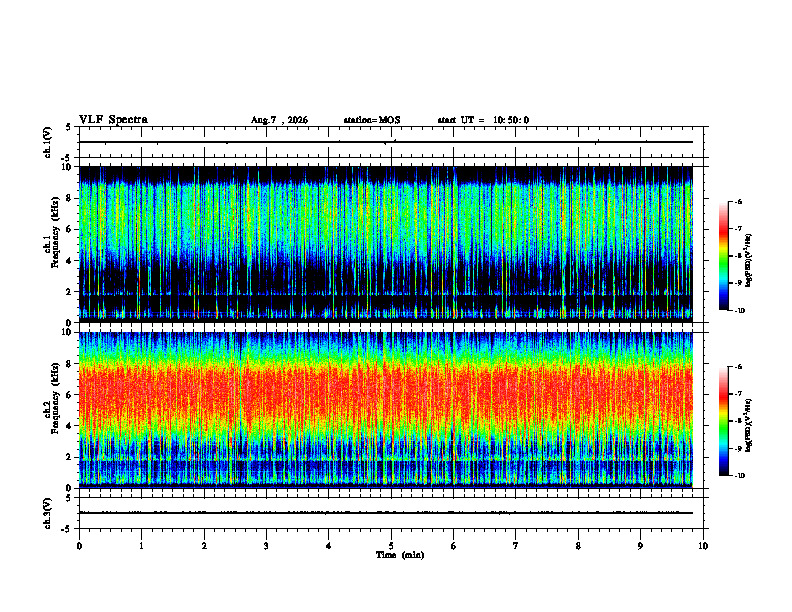
Task: Click the date text "Aug.7 , 2026"
Action: click(x=279, y=120)
